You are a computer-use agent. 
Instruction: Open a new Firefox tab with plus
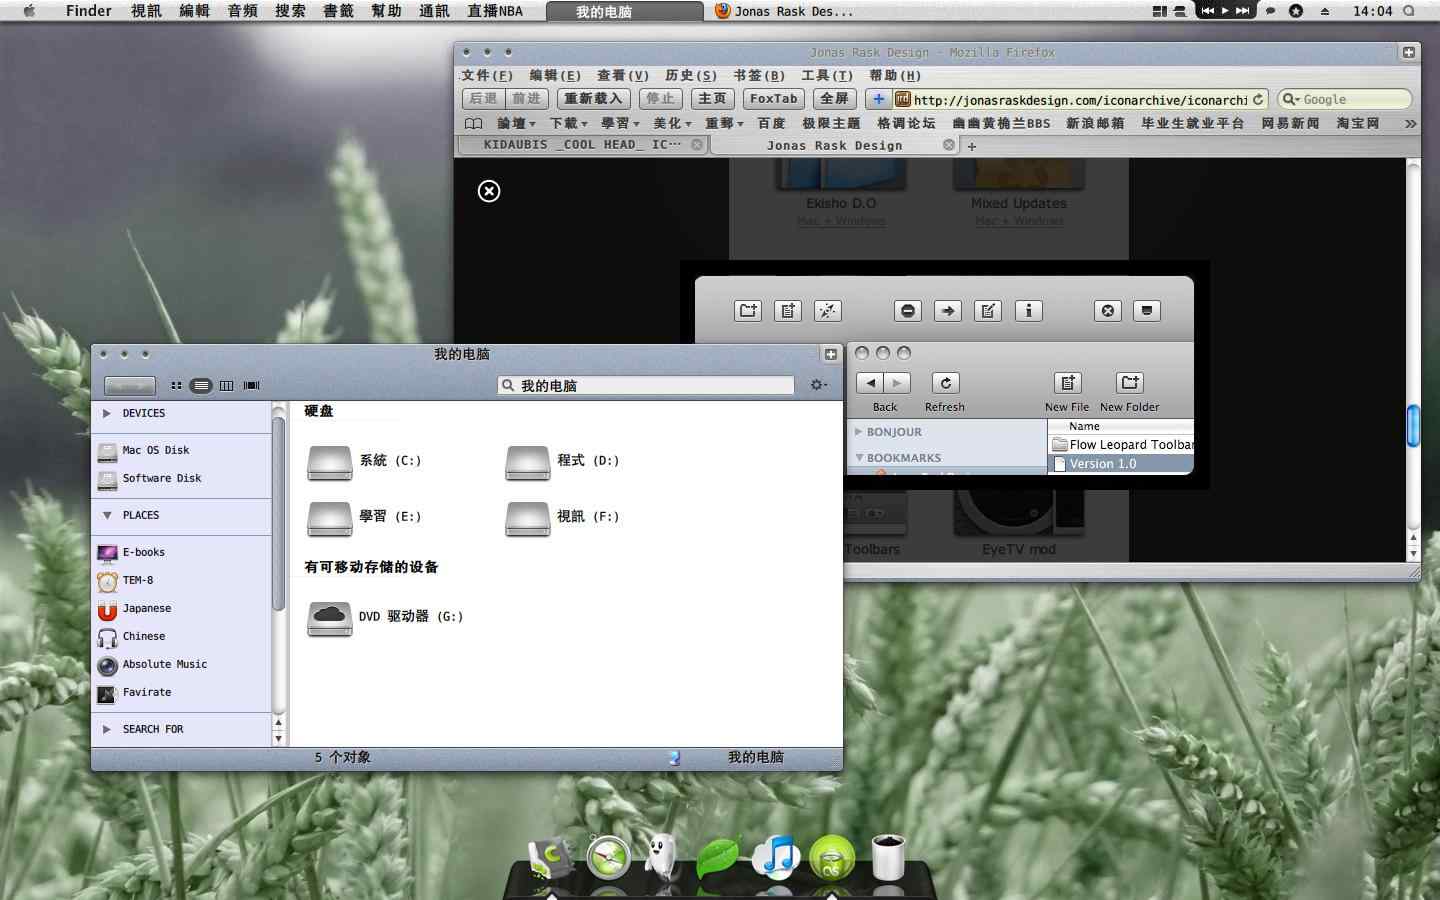971,146
